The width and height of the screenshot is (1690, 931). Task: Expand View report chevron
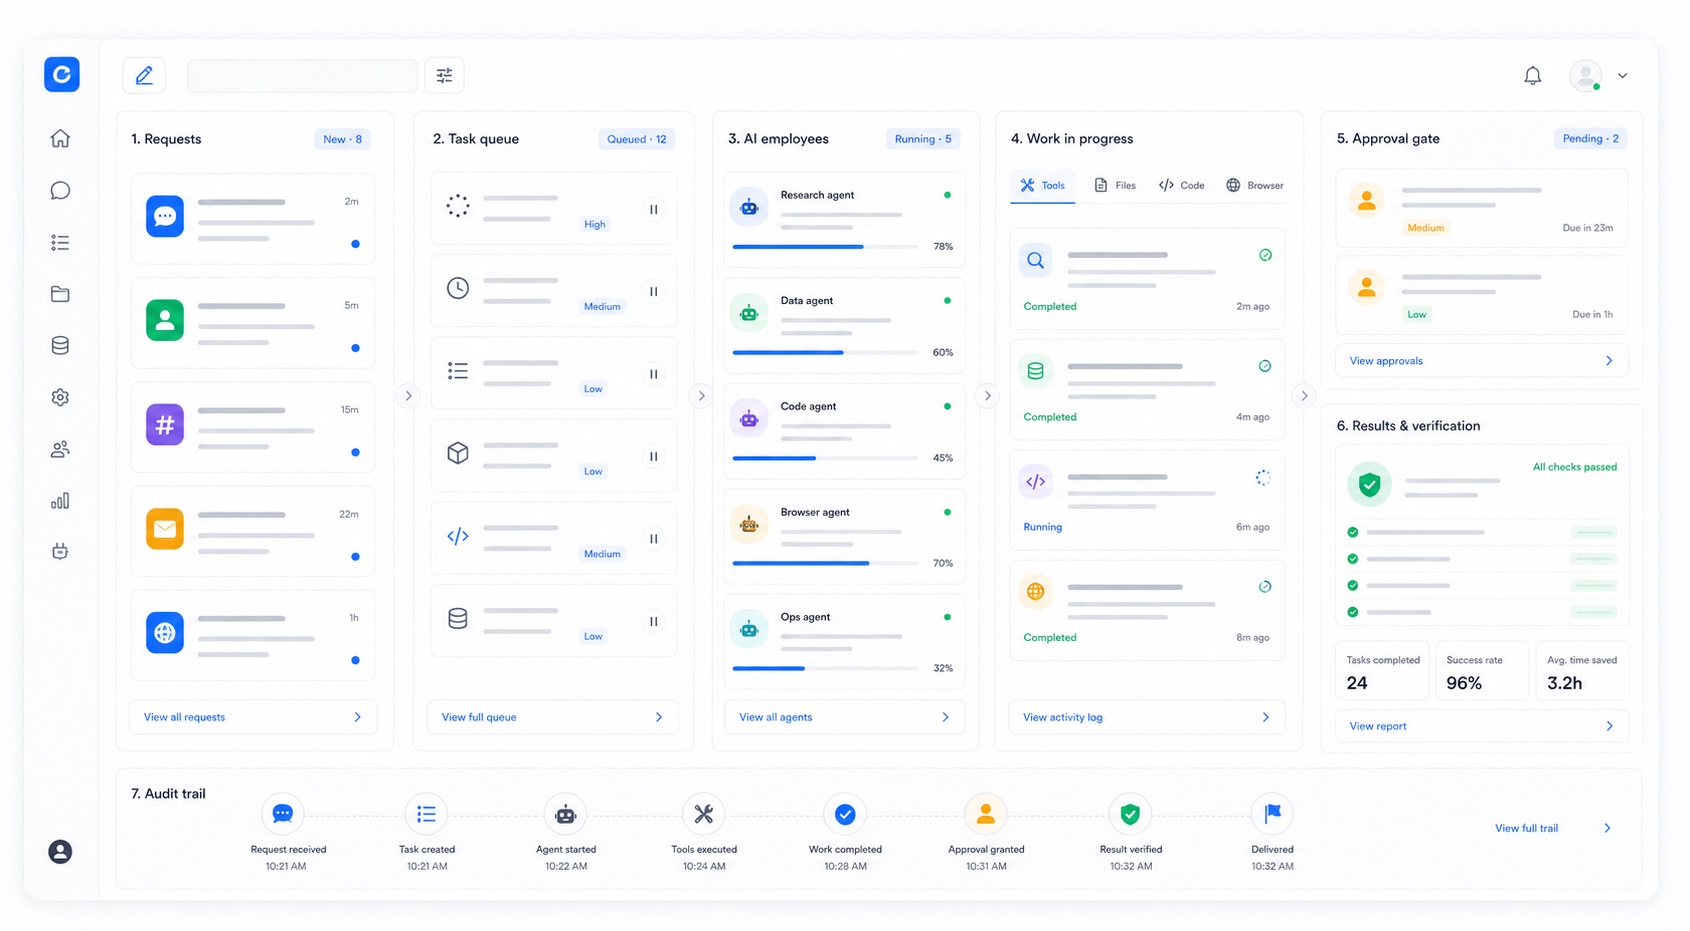point(1609,726)
